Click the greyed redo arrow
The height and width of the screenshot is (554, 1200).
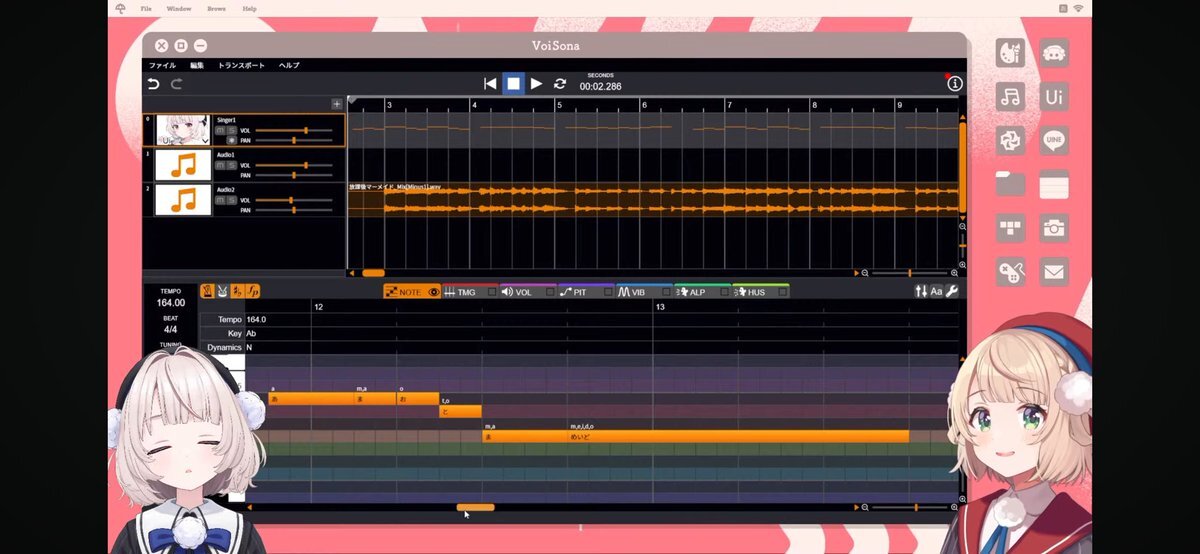coord(177,84)
